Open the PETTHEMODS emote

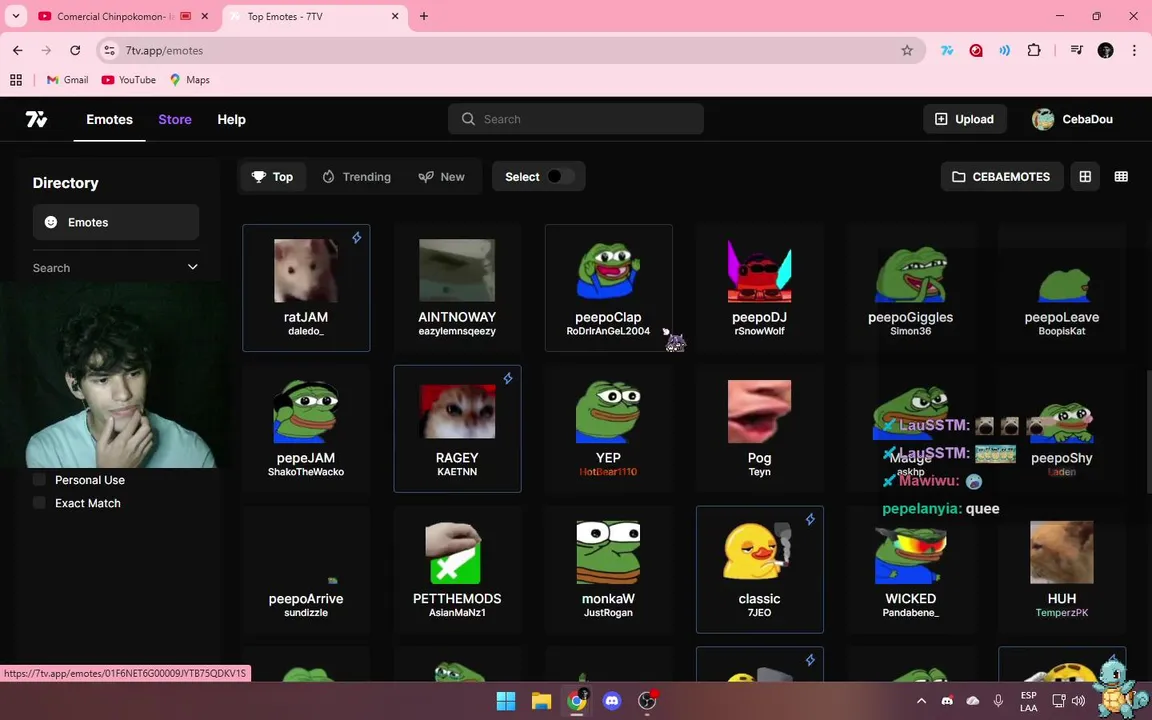pos(457,569)
